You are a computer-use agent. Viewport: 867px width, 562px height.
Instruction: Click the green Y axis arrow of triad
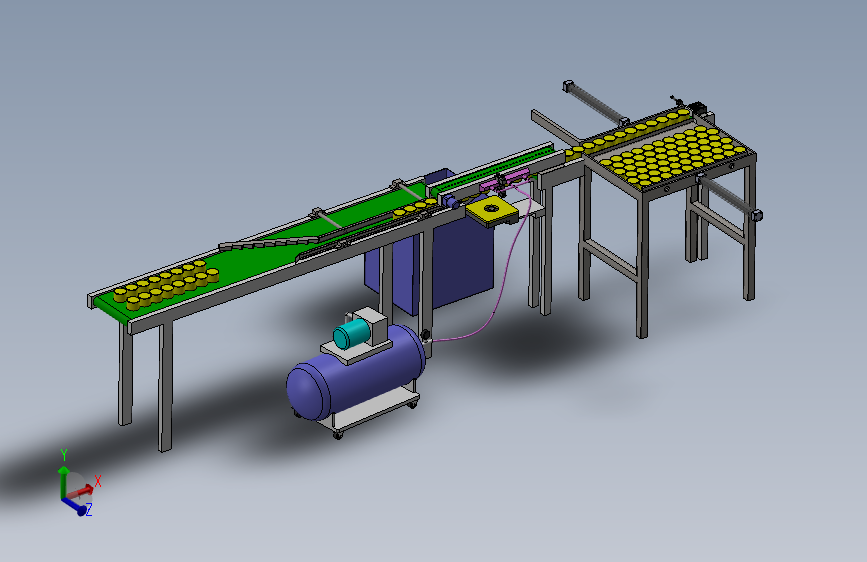pyautogui.click(x=64, y=481)
